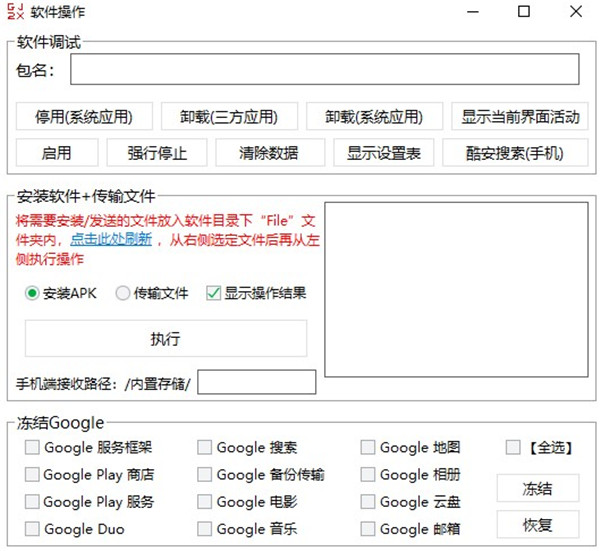
Task: Click the 点击此处刷新 link
Action: click(111, 239)
